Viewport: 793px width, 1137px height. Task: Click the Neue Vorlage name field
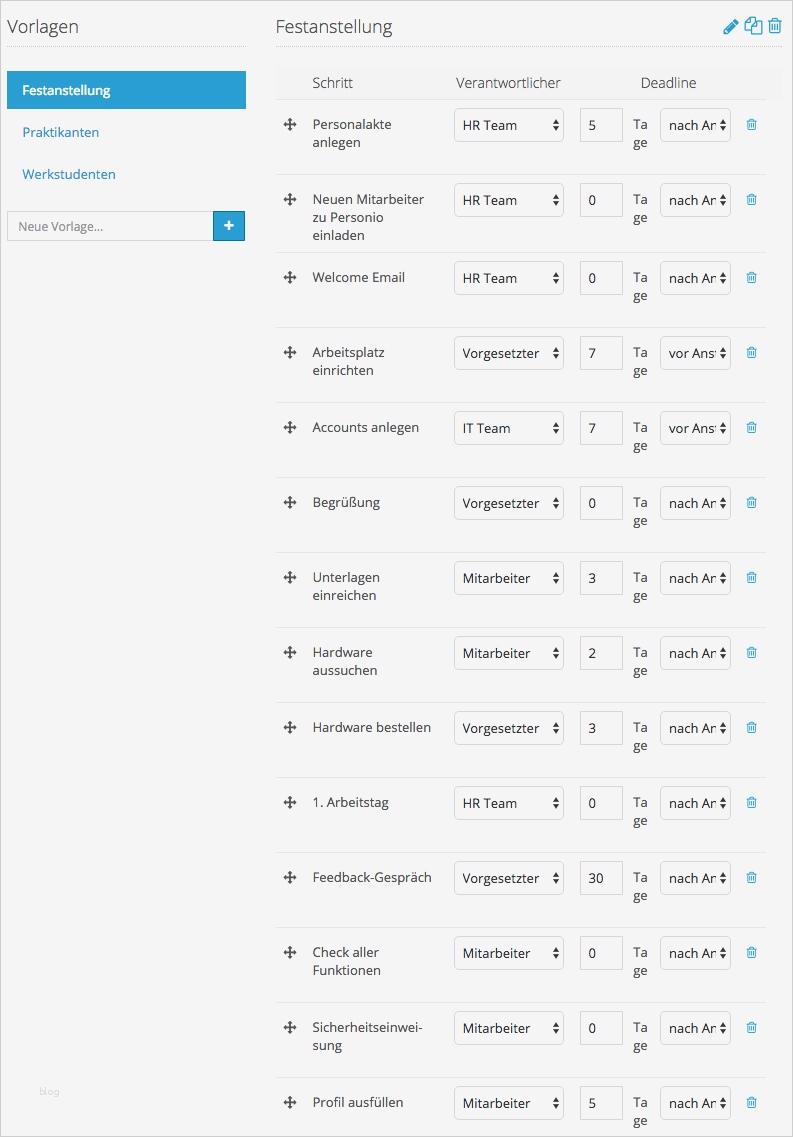pyautogui.click(x=110, y=226)
